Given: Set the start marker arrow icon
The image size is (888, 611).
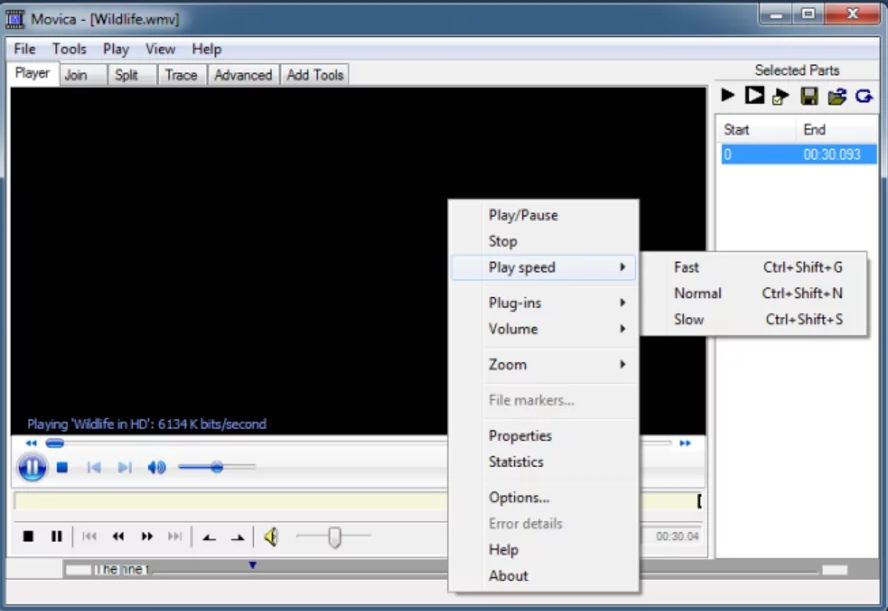Looking at the screenshot, I should 208,536.
